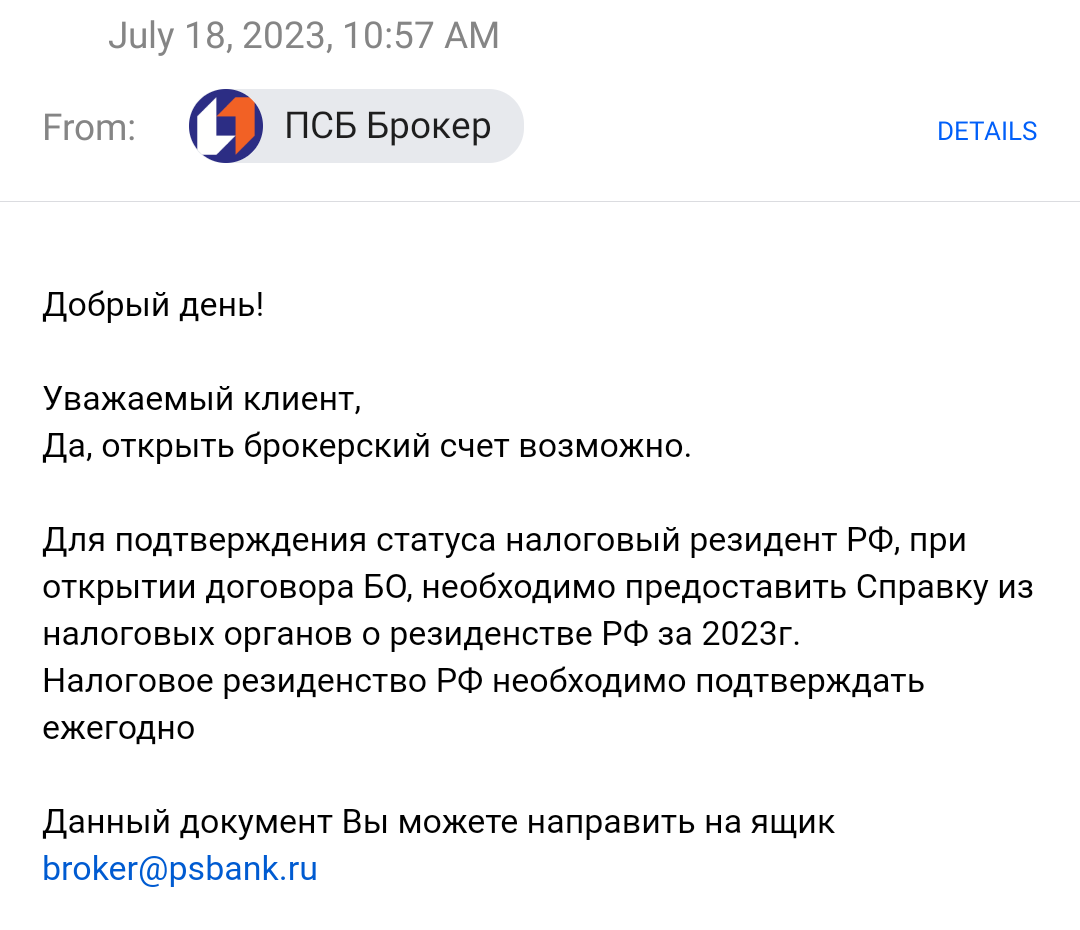Click the July 18, 2023 date stamp
The height and width of the screenshot is (930, 1080).
[303, 36]
